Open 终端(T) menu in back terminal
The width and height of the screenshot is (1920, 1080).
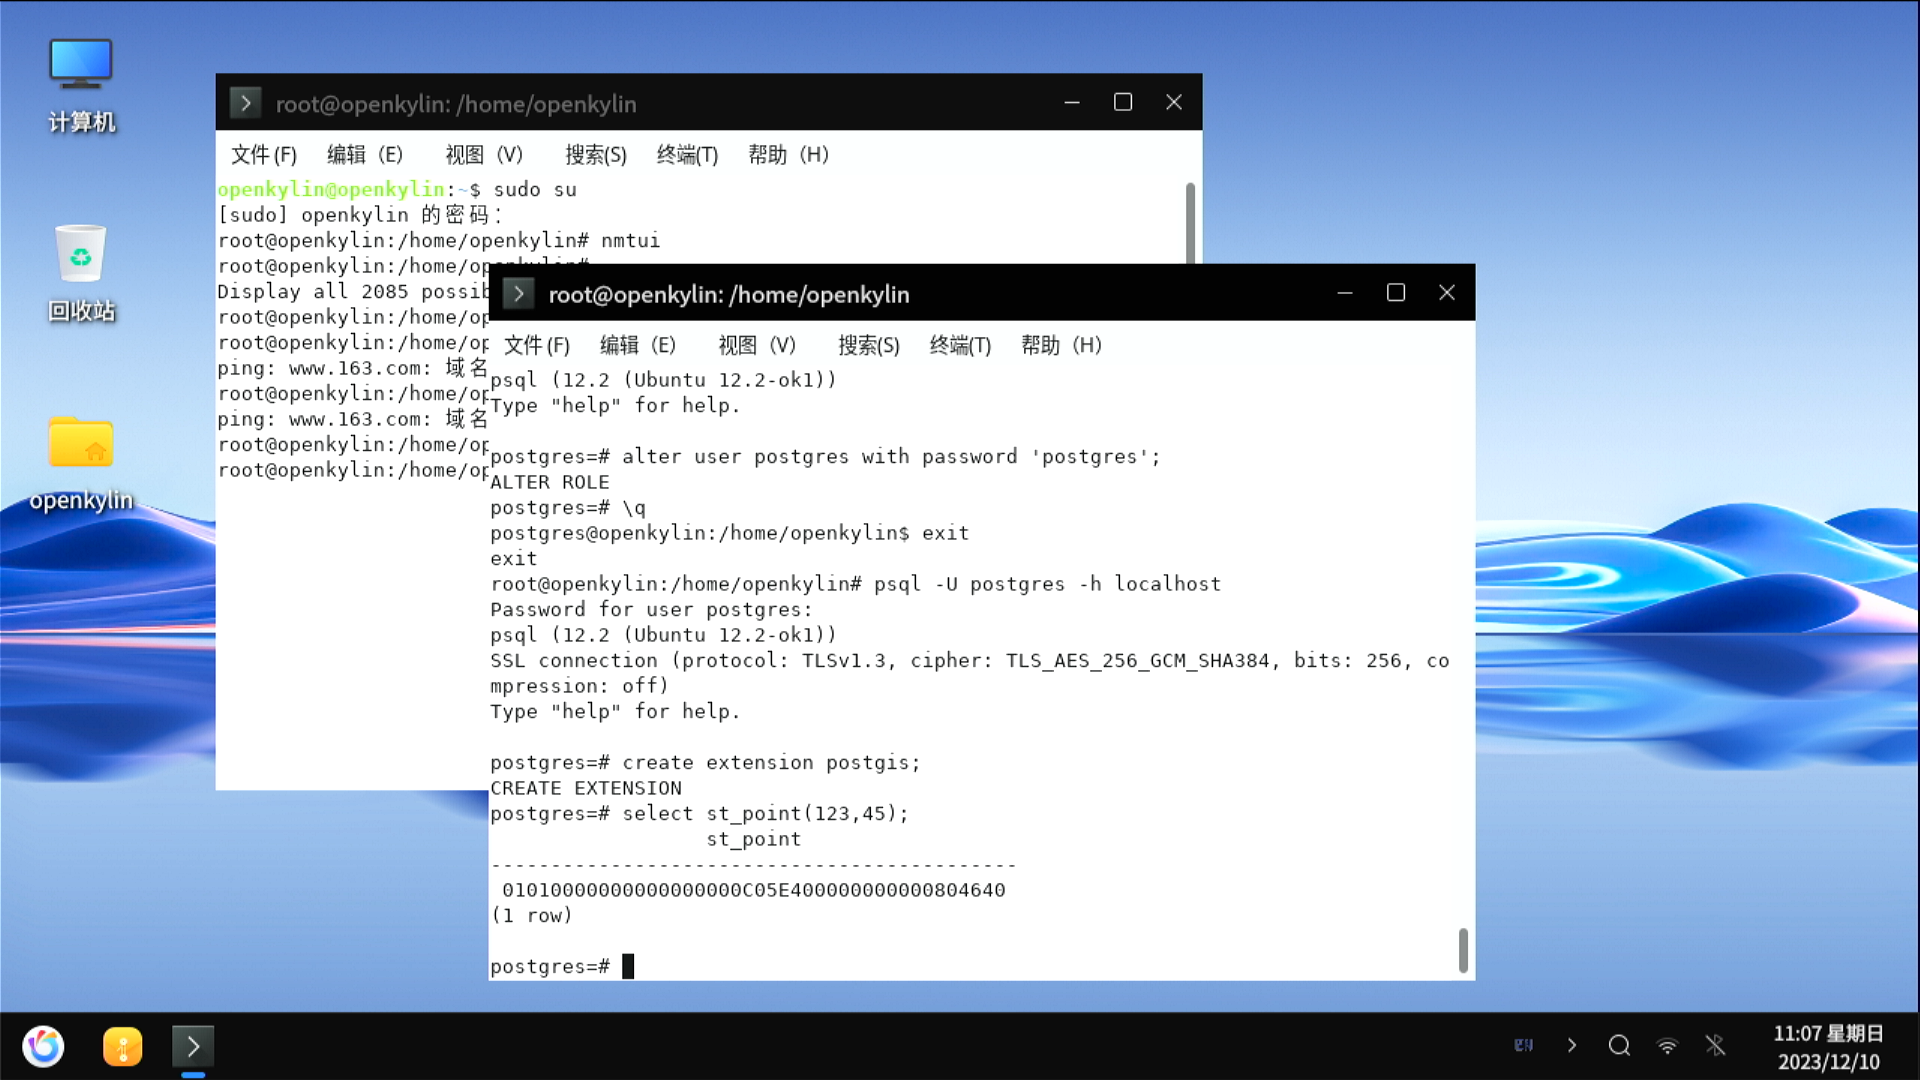click(x=687, y=155)
